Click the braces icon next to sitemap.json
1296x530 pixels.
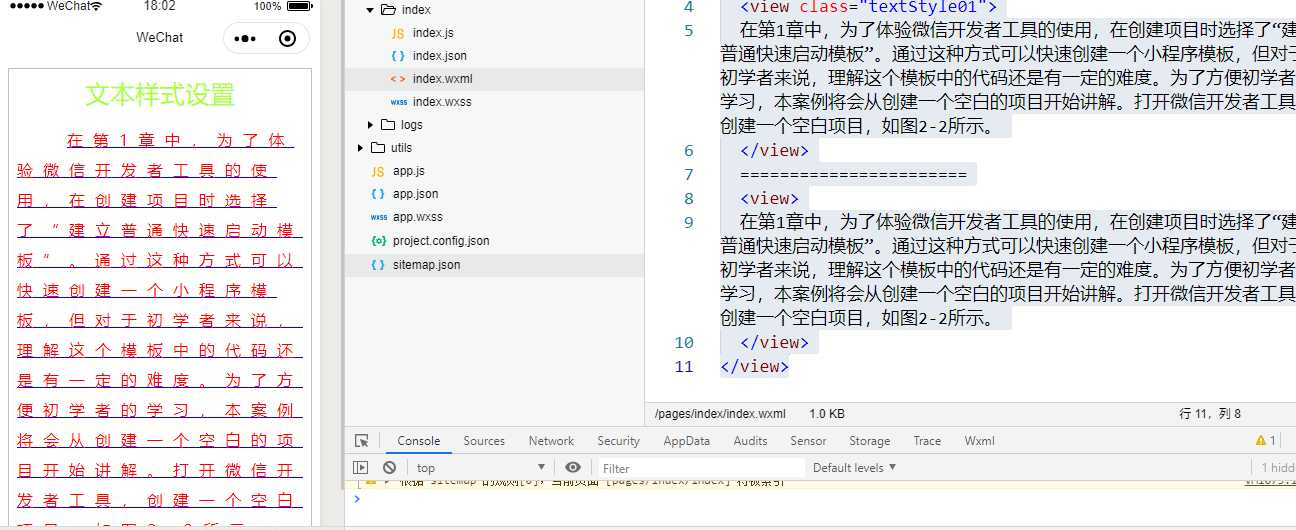click(x=378, y=265)
